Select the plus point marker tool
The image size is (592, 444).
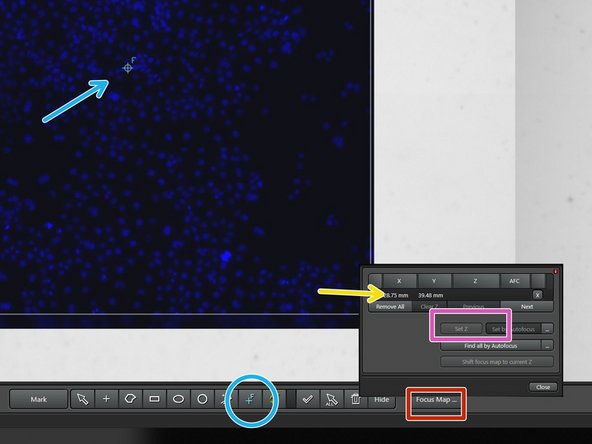click(x=106, y=399)
